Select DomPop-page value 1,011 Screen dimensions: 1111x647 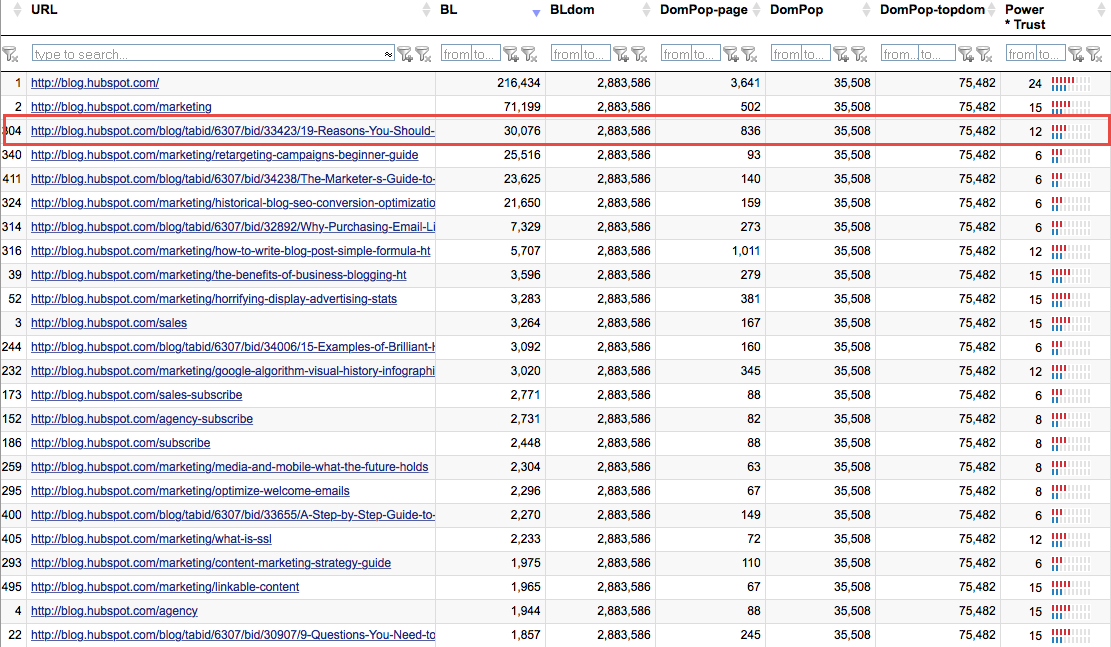(745, 252)
